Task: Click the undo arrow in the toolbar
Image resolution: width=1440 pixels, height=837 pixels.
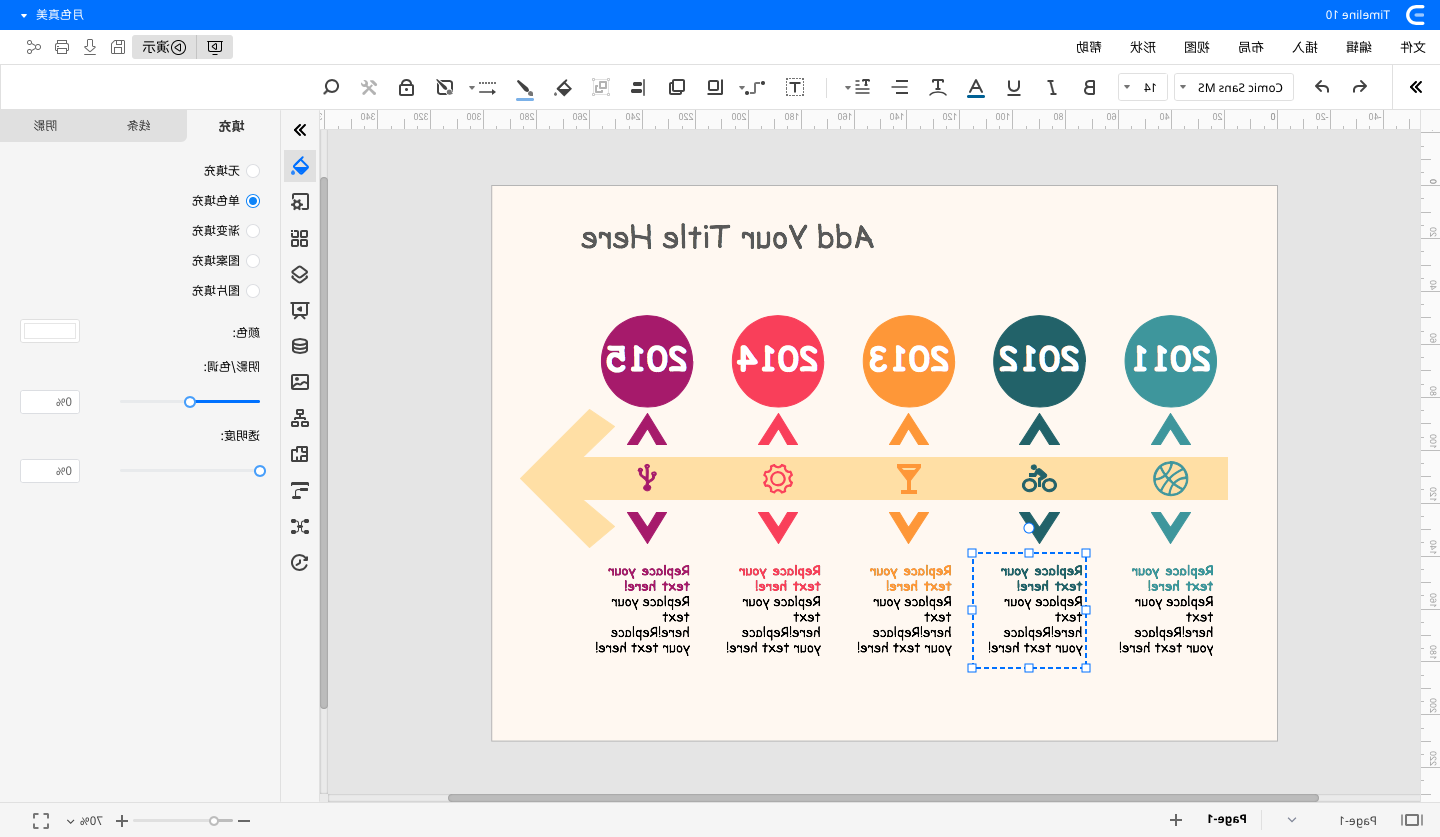Action: (1359, 87)
